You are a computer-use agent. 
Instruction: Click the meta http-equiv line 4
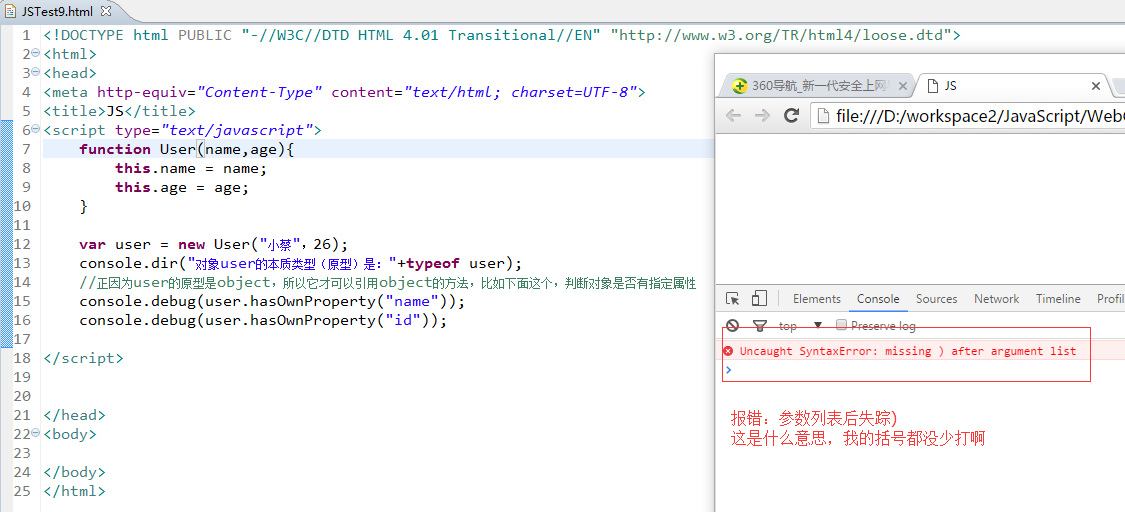pos(344,92)
